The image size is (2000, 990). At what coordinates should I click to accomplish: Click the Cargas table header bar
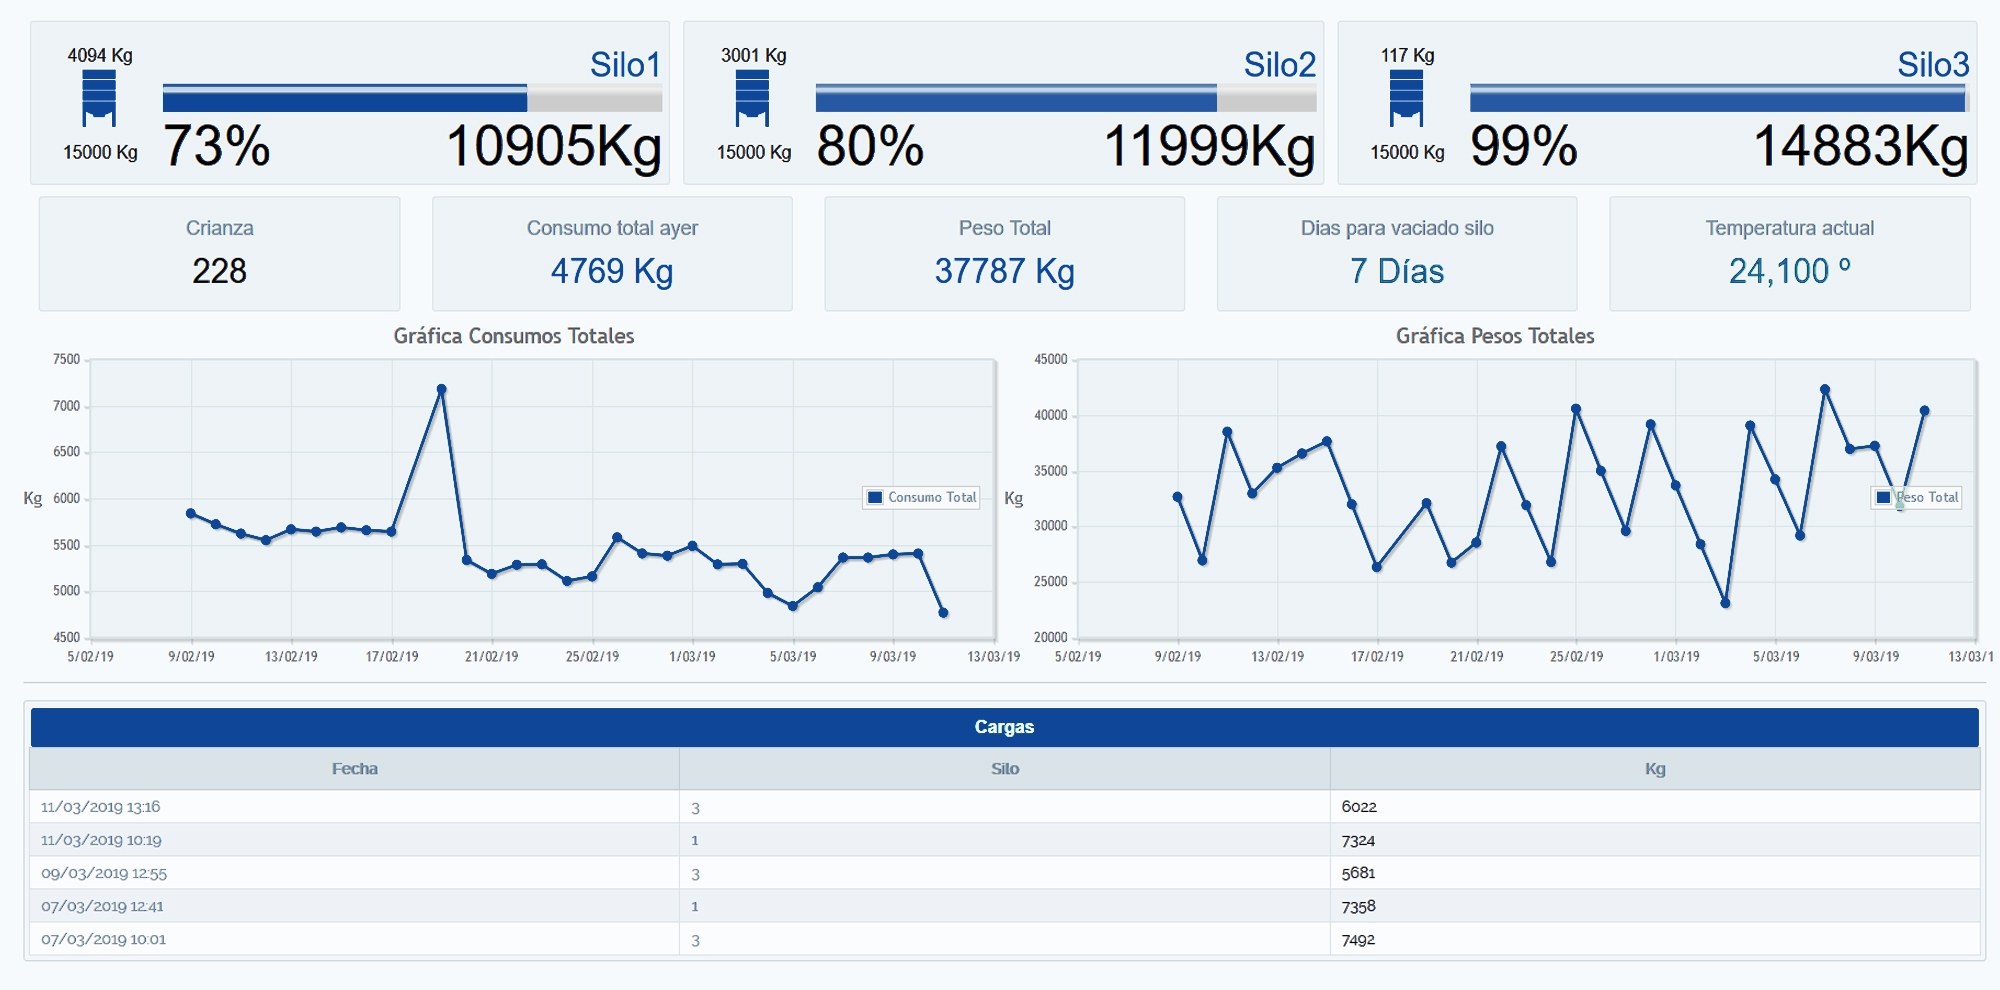[x=1005, y=727]
